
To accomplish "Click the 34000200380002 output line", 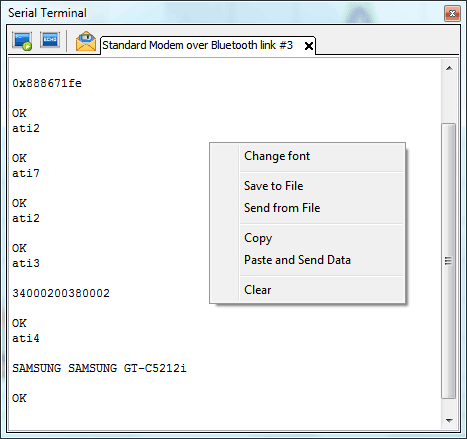I will pos(61,293).
